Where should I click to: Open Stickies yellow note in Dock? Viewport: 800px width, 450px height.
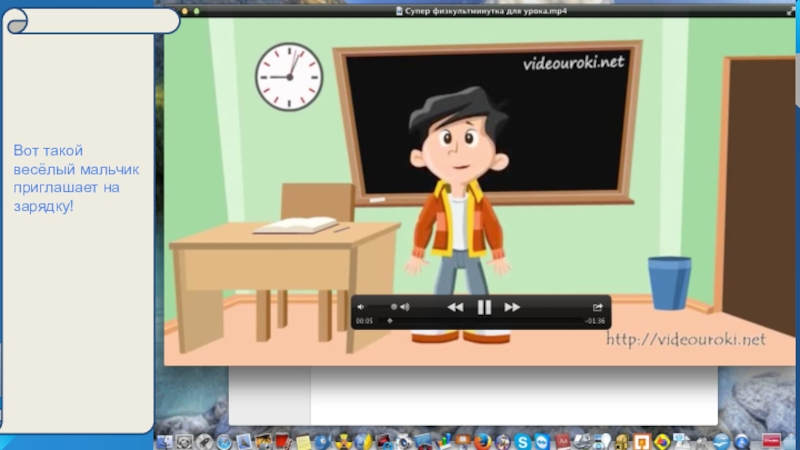pos(302,441)
